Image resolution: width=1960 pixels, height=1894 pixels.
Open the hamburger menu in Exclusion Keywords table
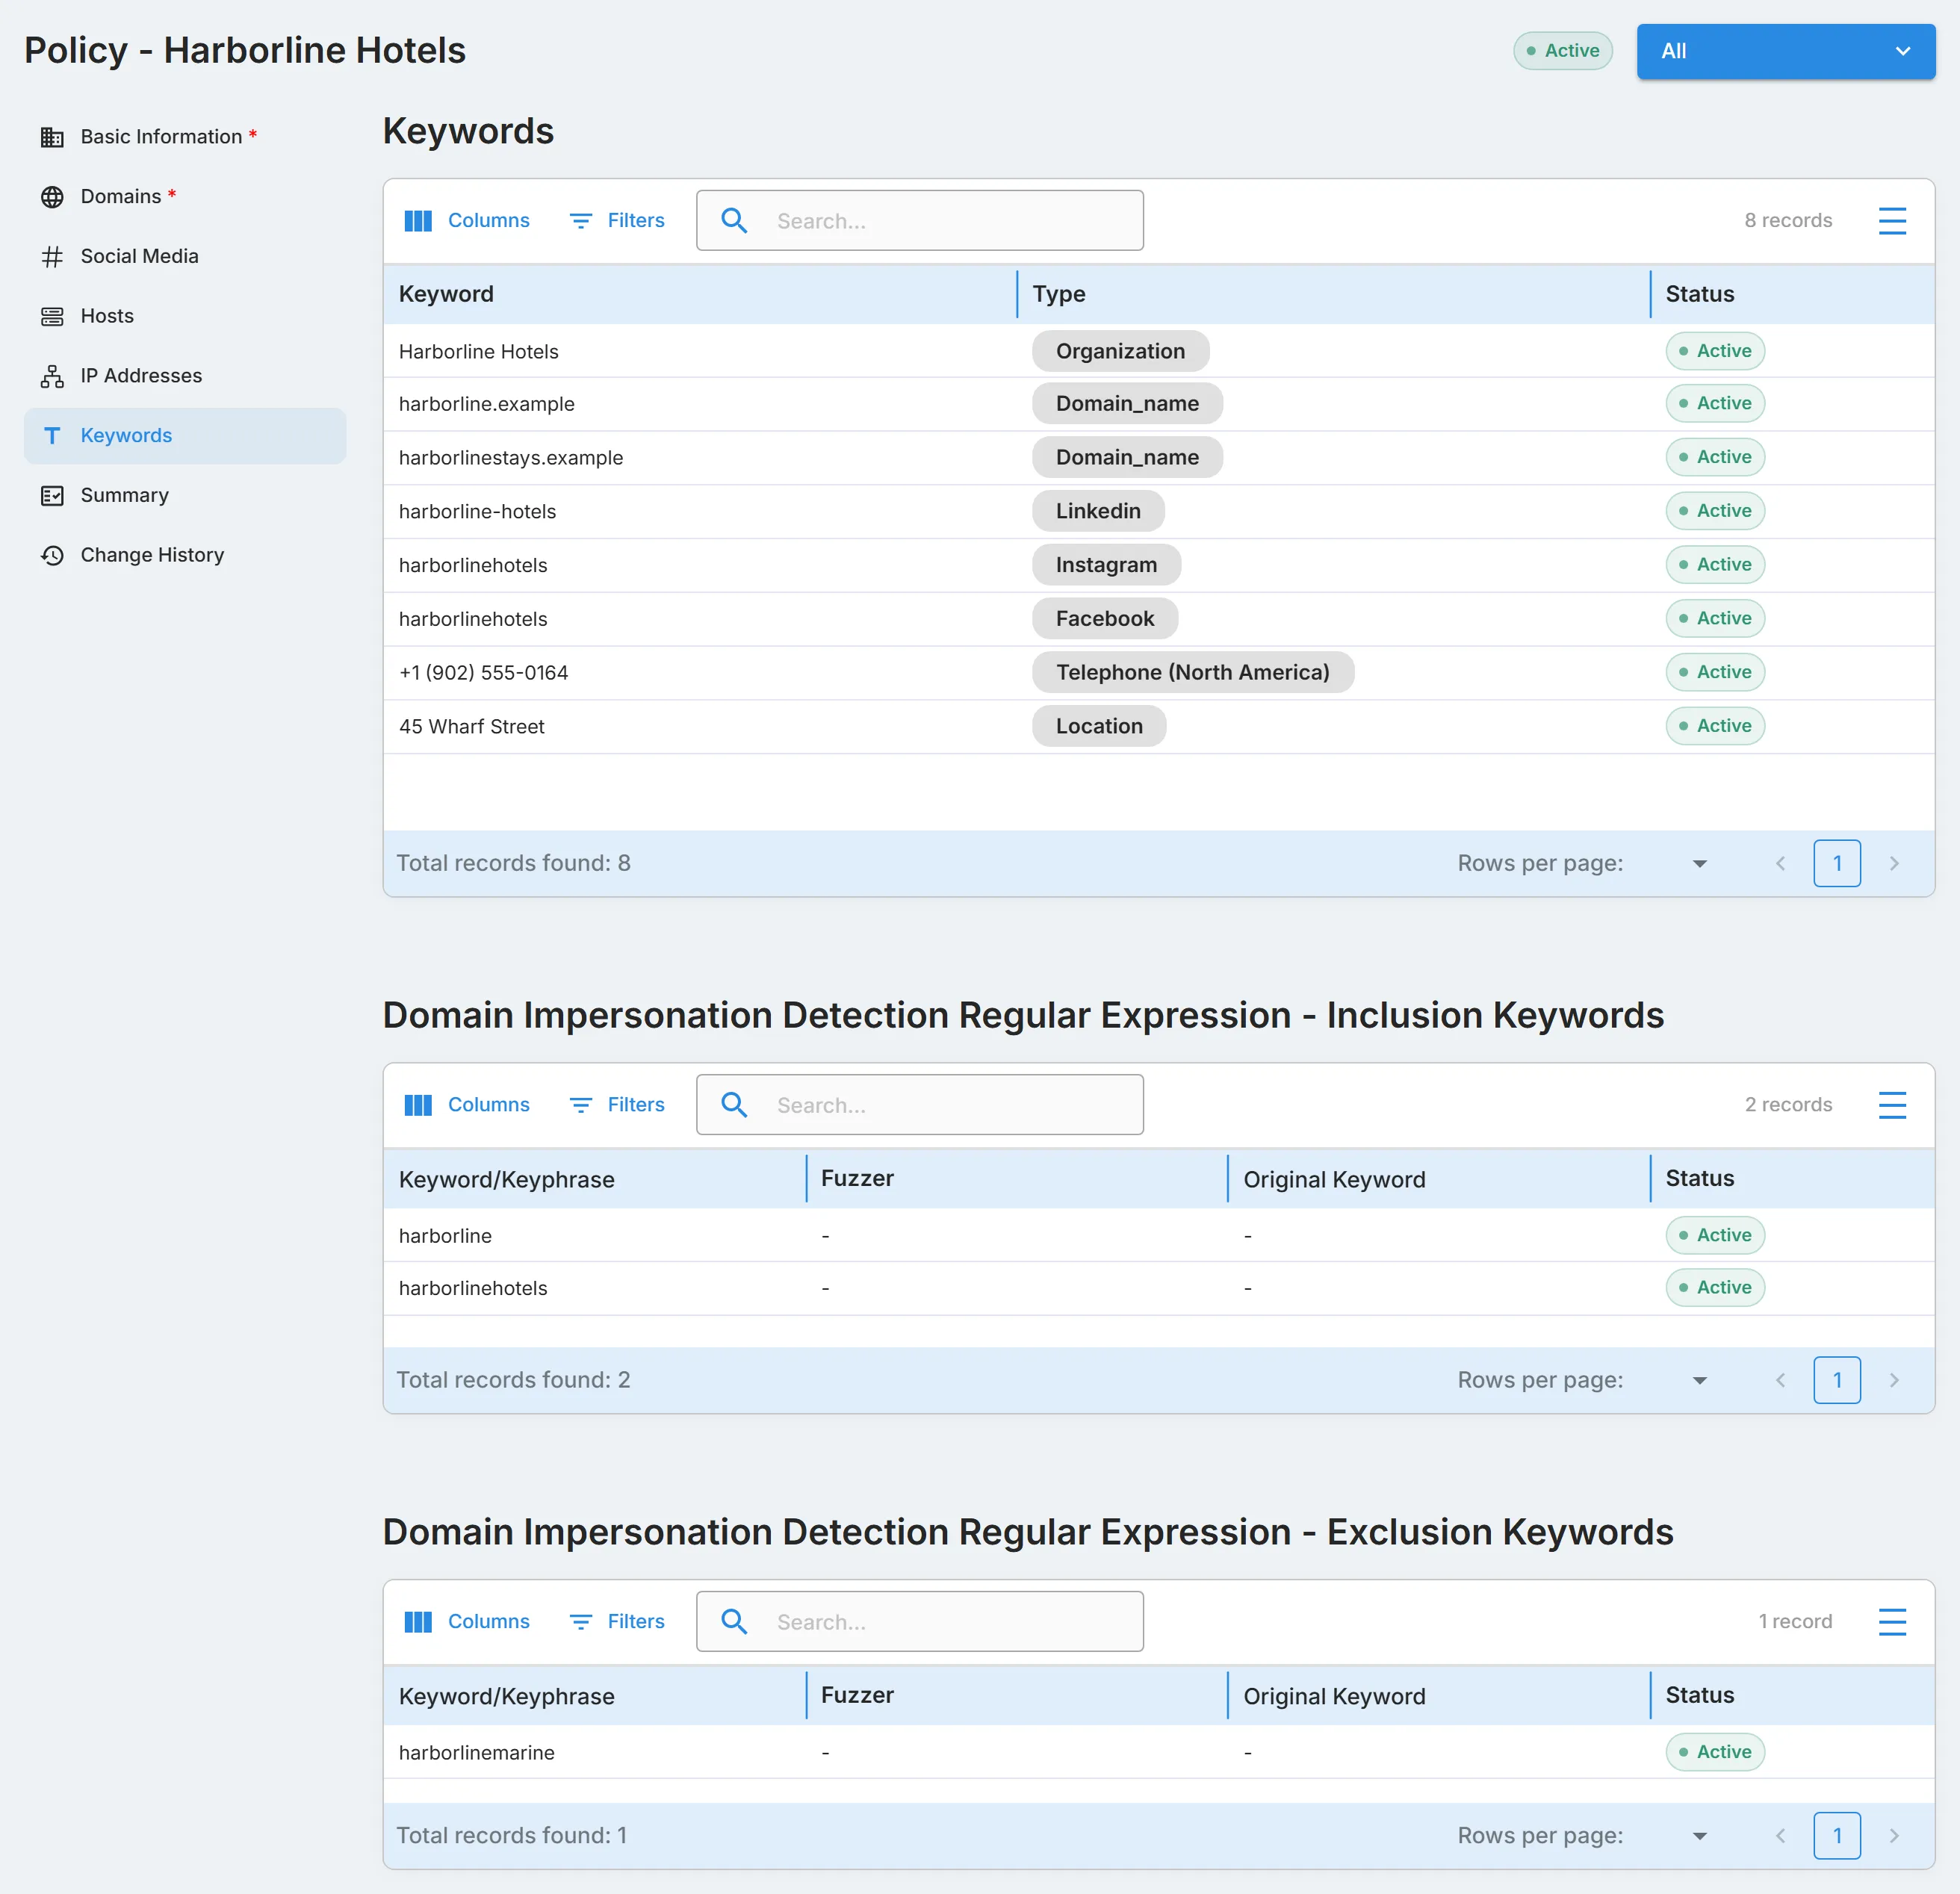pos(1892,1622)
